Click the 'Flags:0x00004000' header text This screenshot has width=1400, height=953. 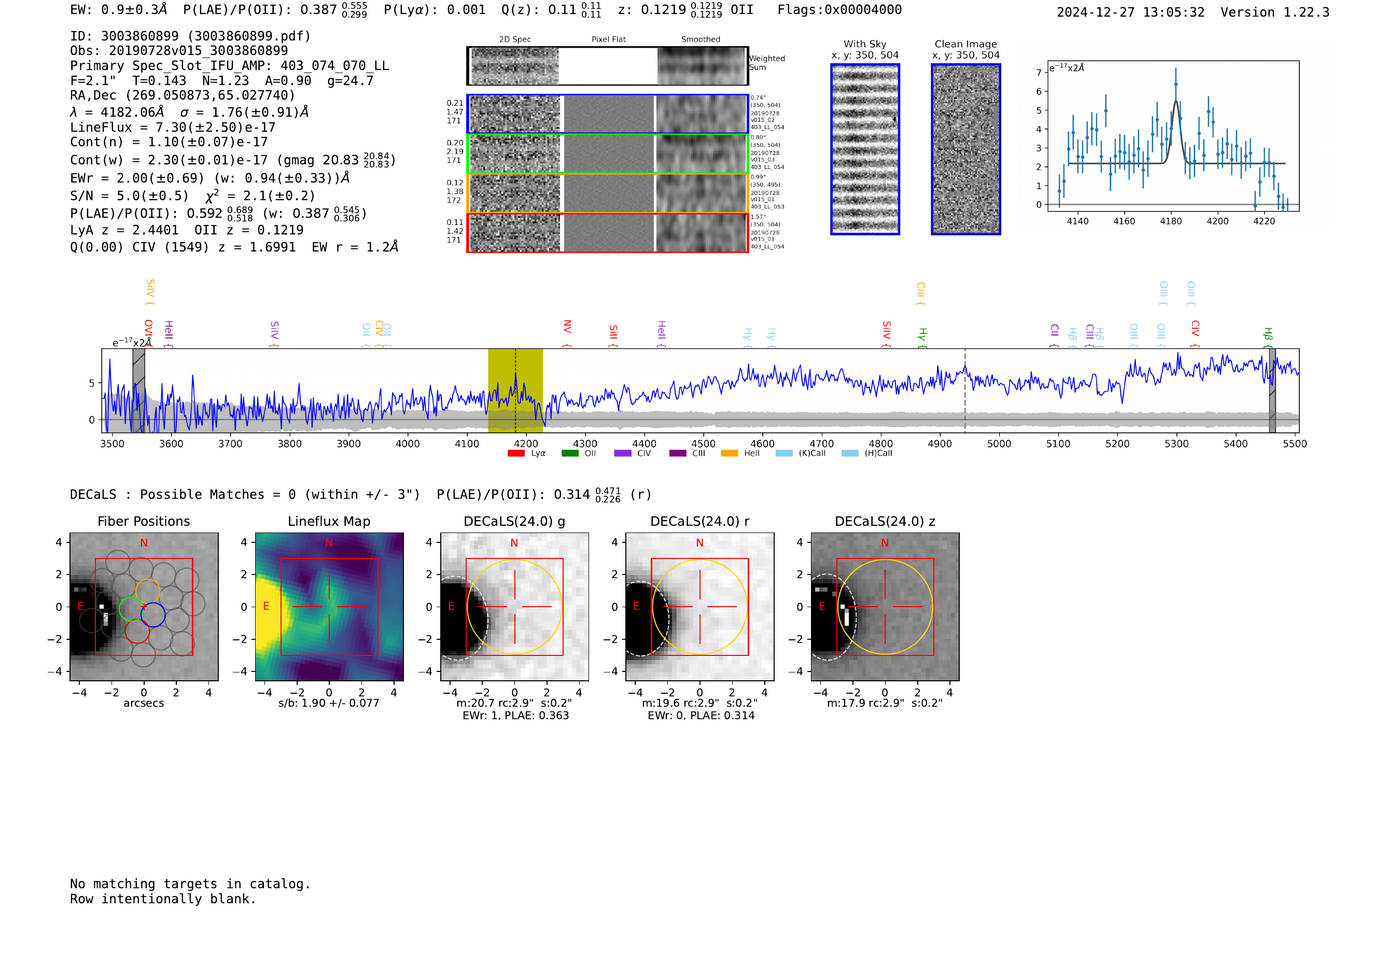click(839, 10)
